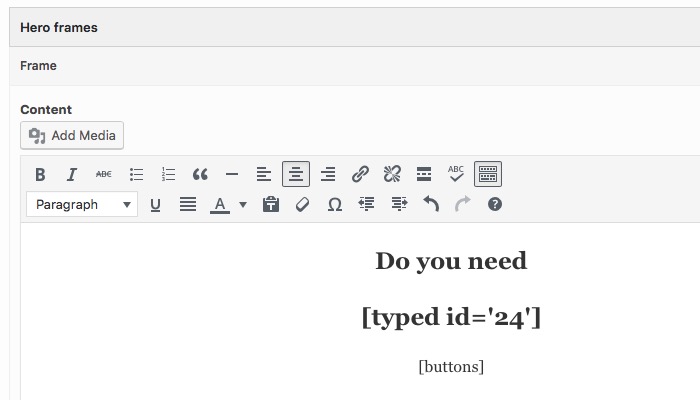Toggle italic formatting
The width and height of the screenshot is (700, 400).
tap(72, 174)
